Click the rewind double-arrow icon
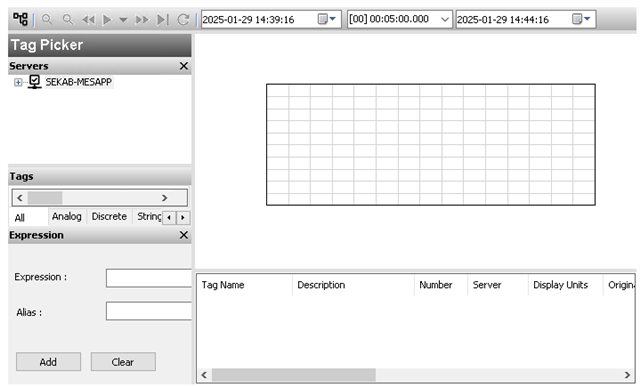This screenshot has height=387, width=640. (x=88, y=19)
